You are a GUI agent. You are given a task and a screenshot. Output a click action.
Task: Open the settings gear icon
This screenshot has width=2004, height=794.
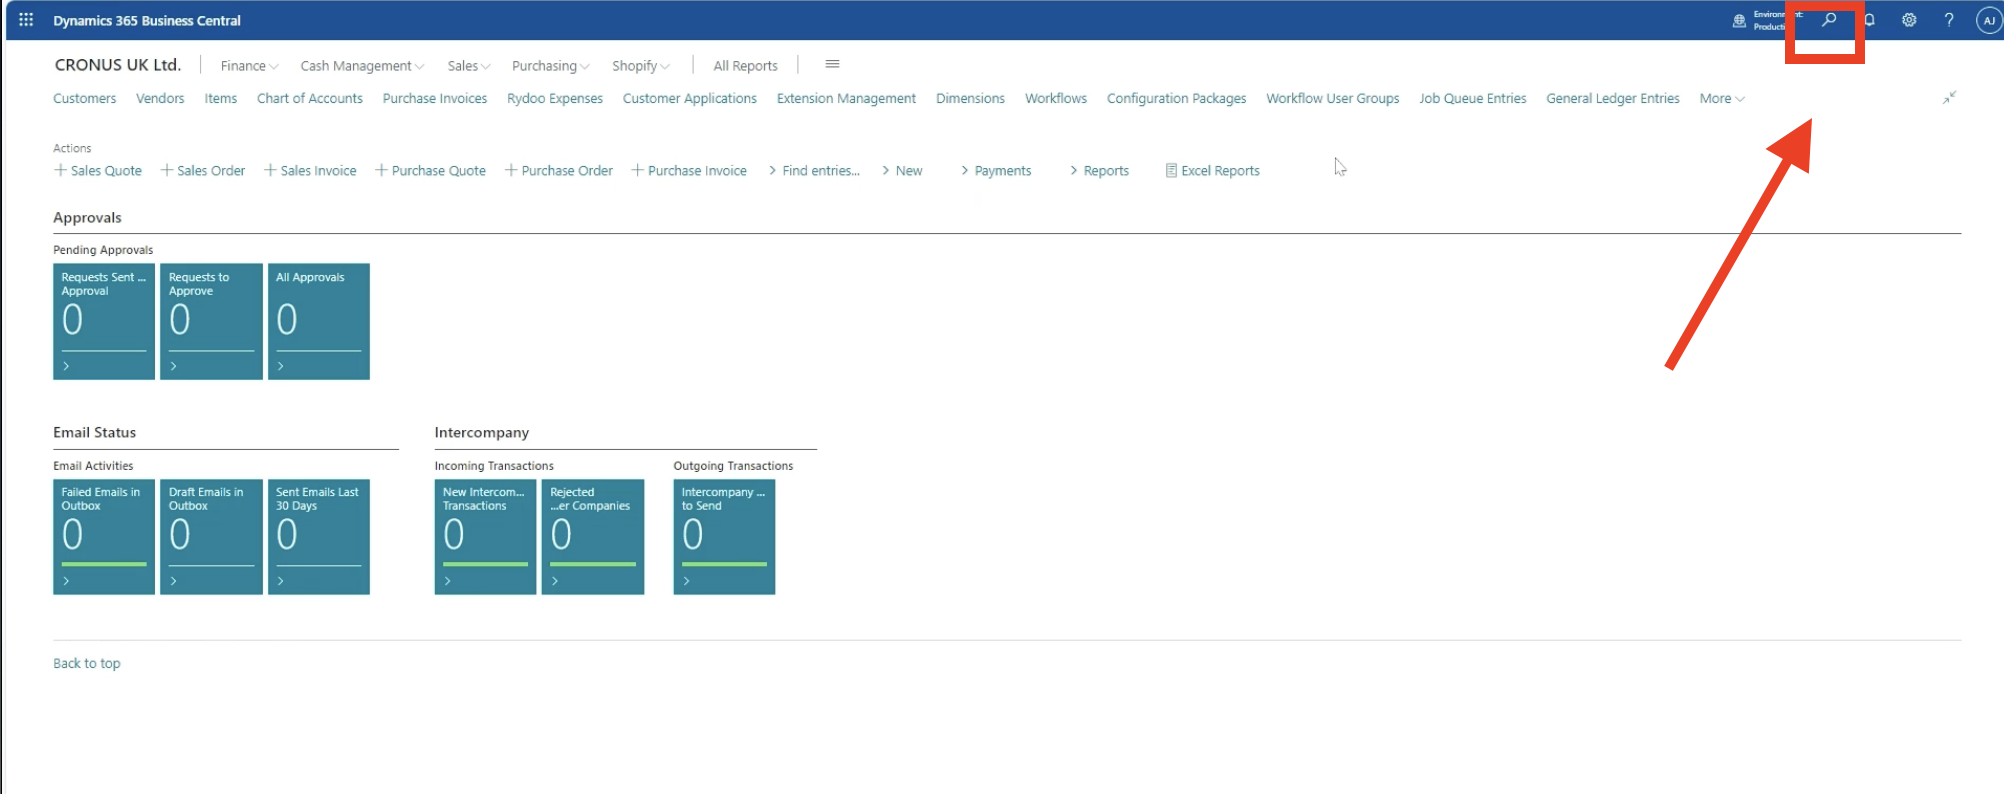[x=1909, y=20]
